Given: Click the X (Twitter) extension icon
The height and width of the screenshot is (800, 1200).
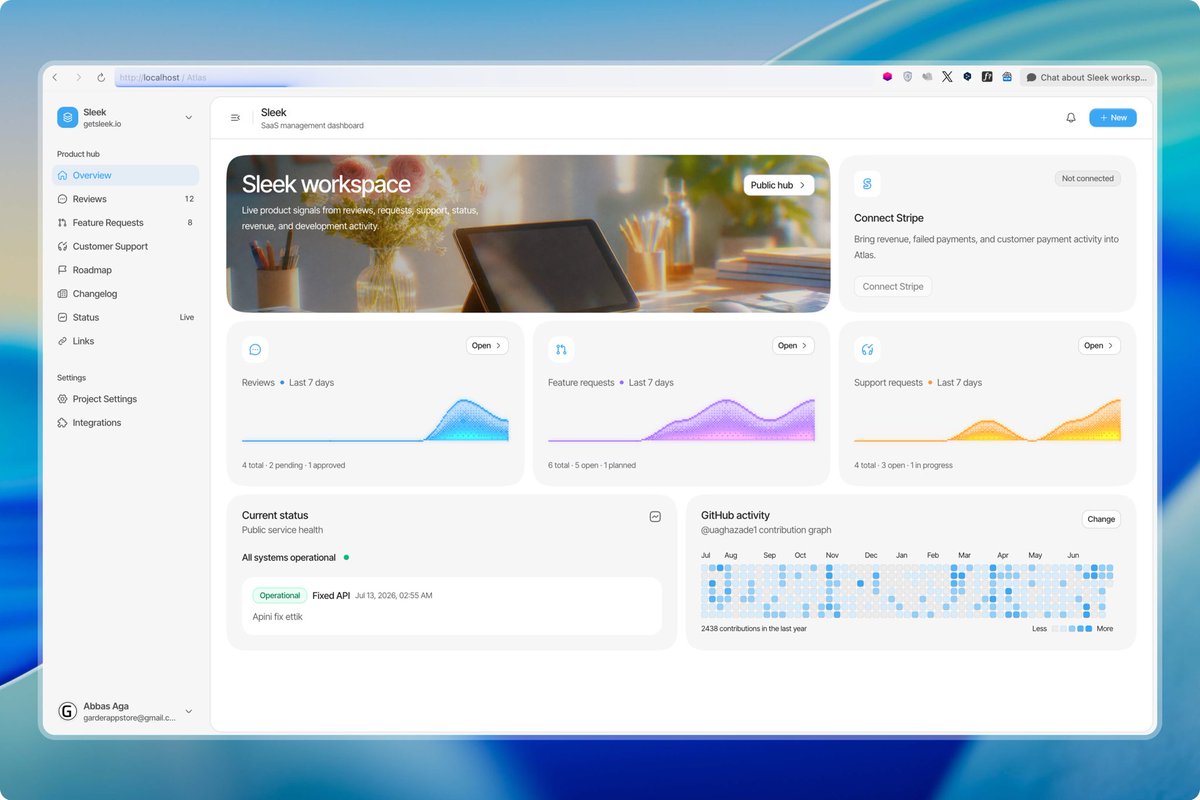Looking at the screenshot, I should (947, 77).
